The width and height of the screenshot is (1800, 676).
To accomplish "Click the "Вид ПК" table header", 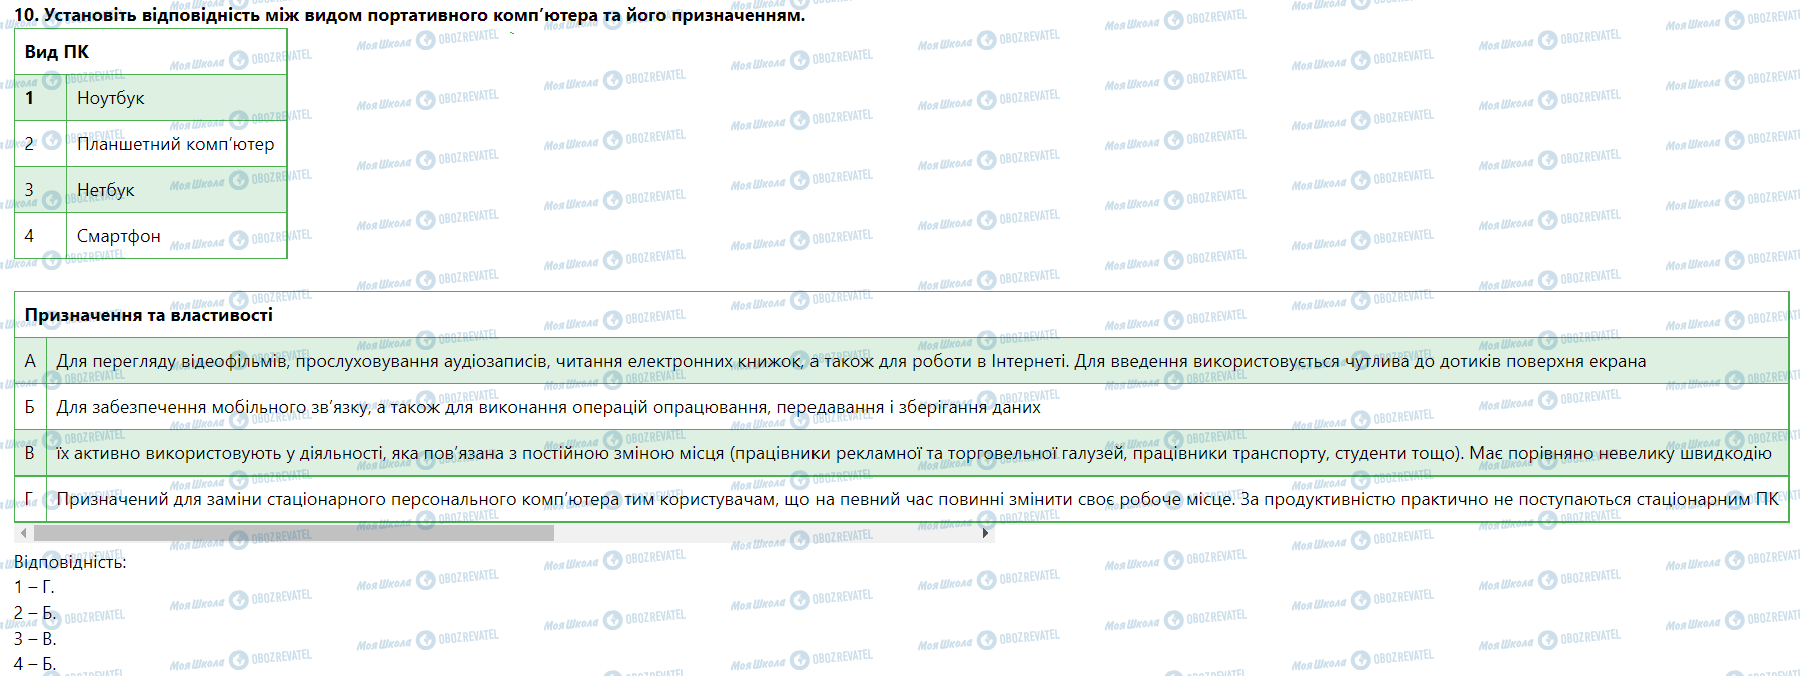I will [57, 52].
